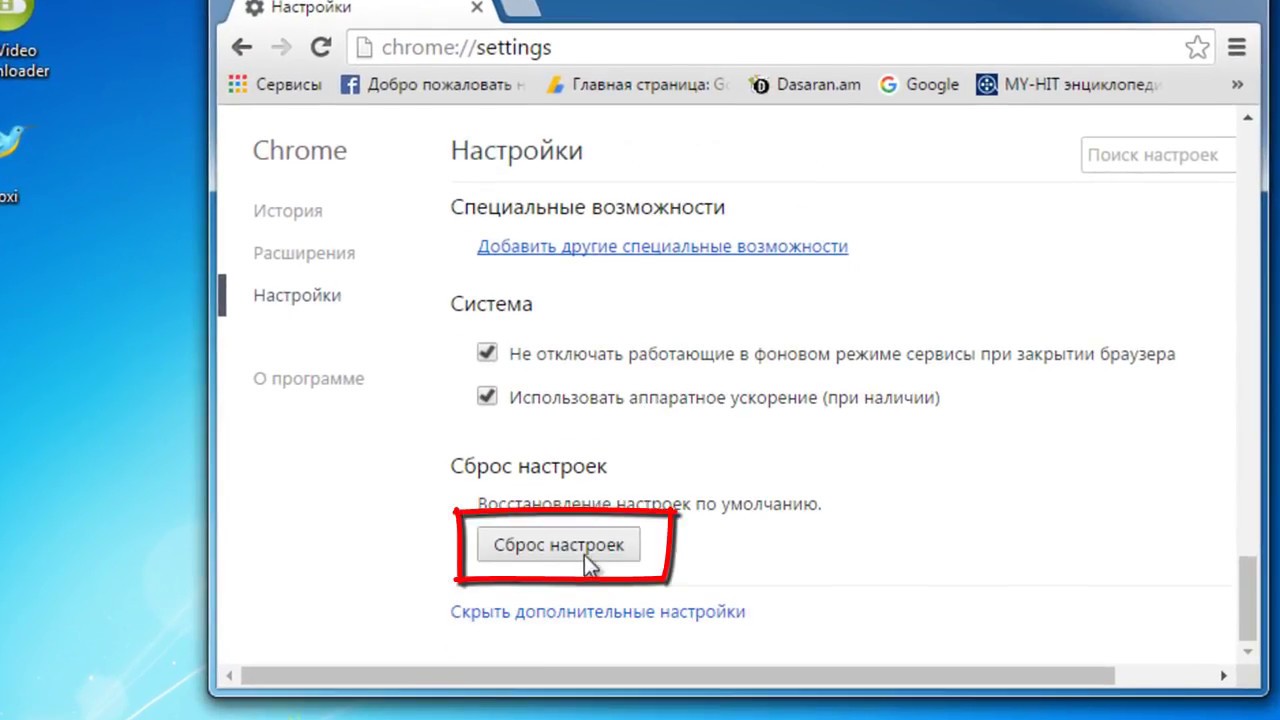Screen dimensions: 1280x720
Task: Click the Система section heading
Action: pyautogui.click(x=491, y=304)
